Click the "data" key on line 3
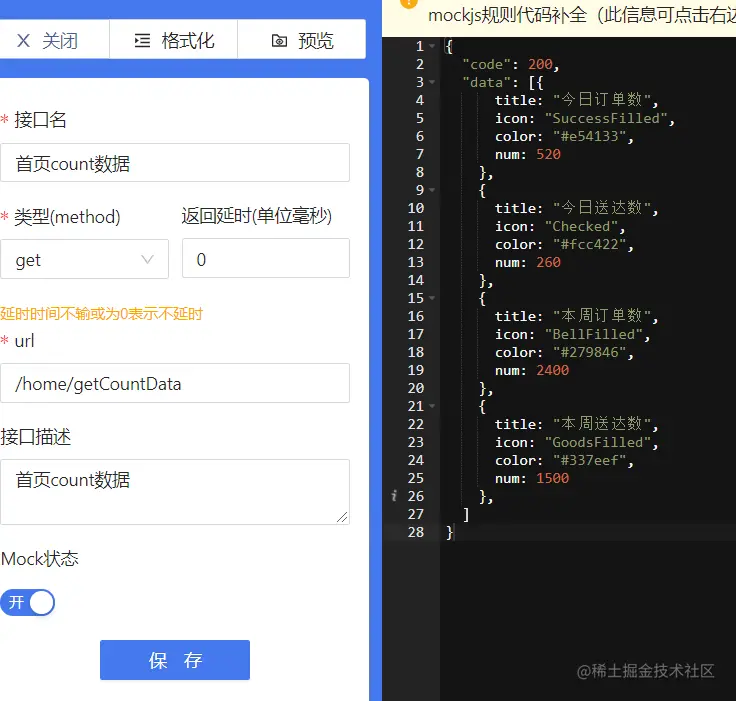The height and width of the screenshot is (701, 736). click(x=487, y=82)
